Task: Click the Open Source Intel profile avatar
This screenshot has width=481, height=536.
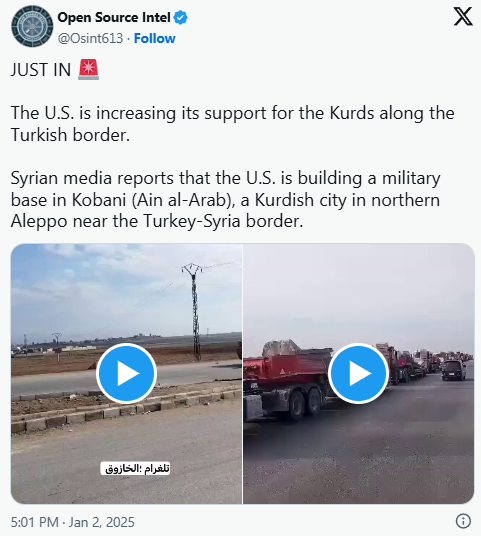Action: (x=32, y=26)
